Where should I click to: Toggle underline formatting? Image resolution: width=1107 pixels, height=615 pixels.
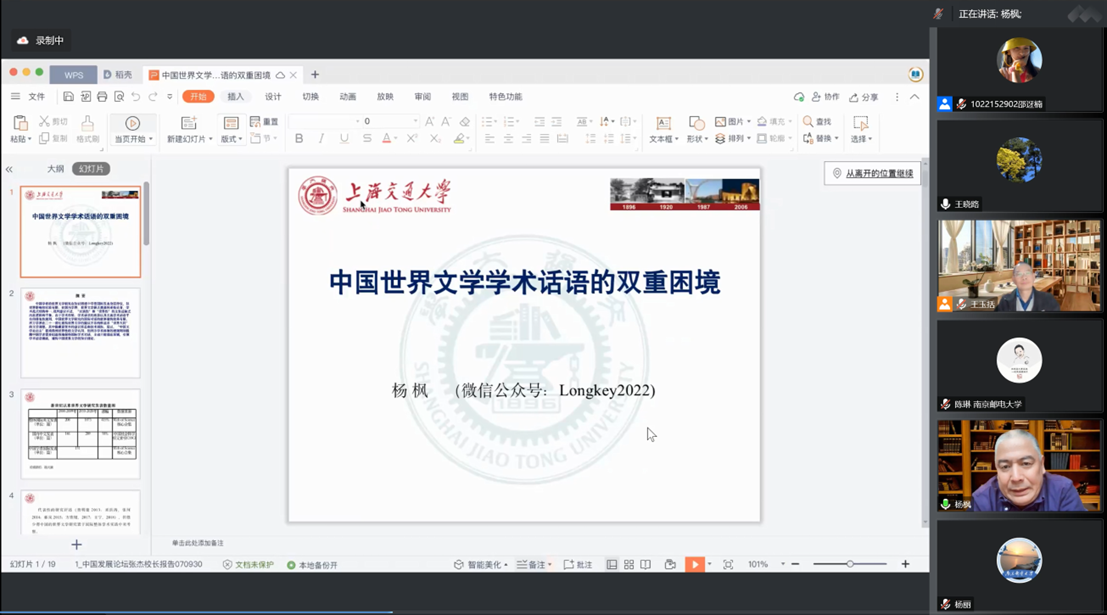[x=344, y=139]
